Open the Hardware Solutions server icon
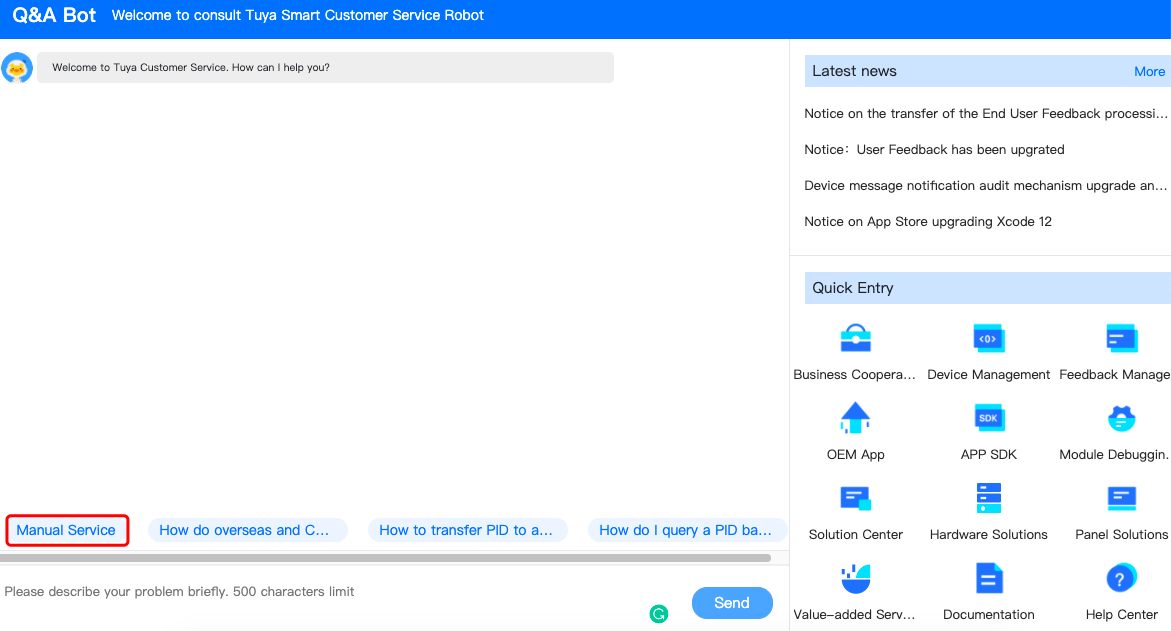Viewport: 1171px width, 631px height. [x=989, y=498]
